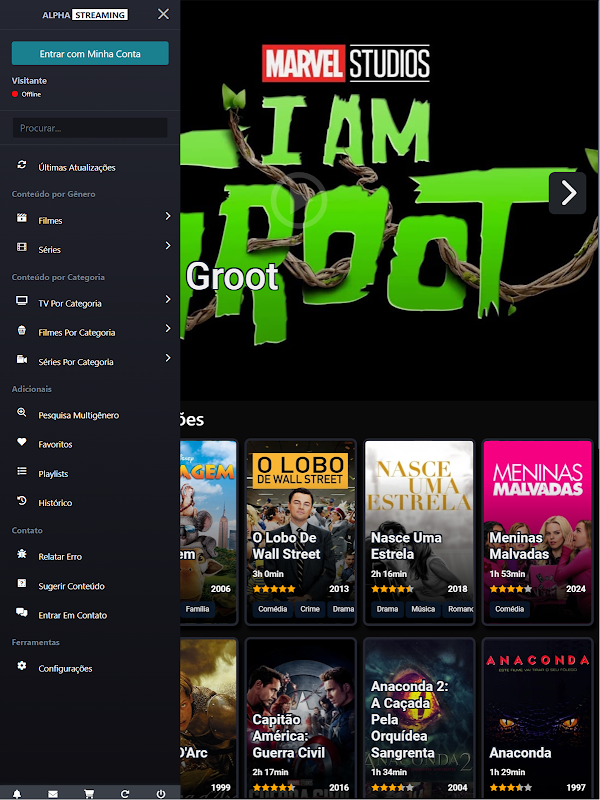Click the reload arrow icon in bottom bar

(125, 794)
